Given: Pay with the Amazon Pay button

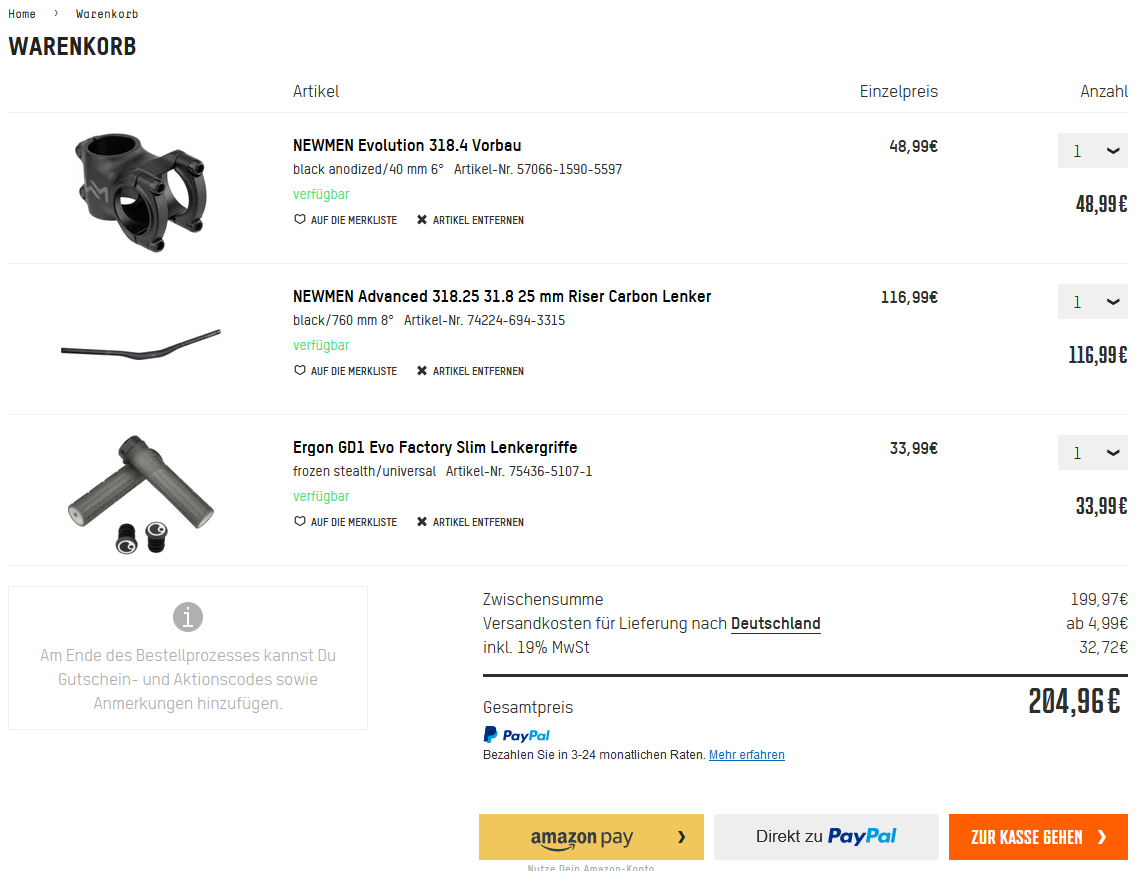Looking at the screenshot, I should (x=591, y=837).
